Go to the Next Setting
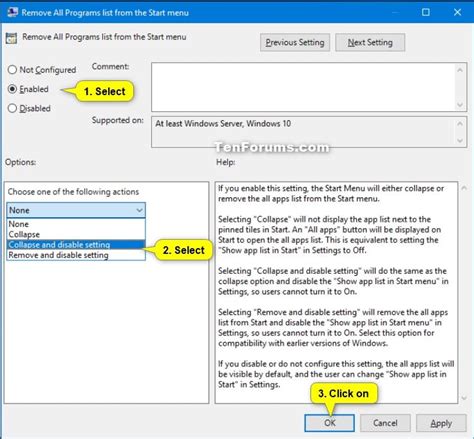The height and width of the screenshot is (439, 474). coord(370,42)
